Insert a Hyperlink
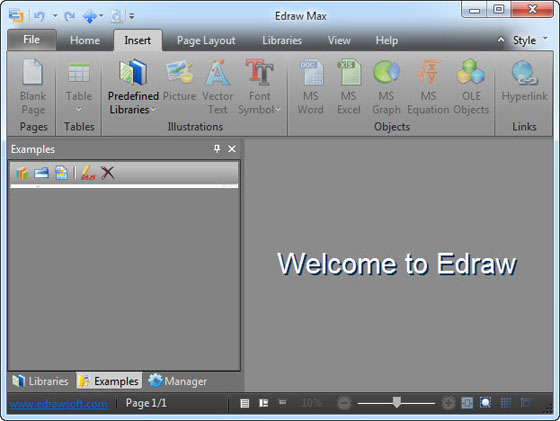560x421 pixels. coord(524,81)
